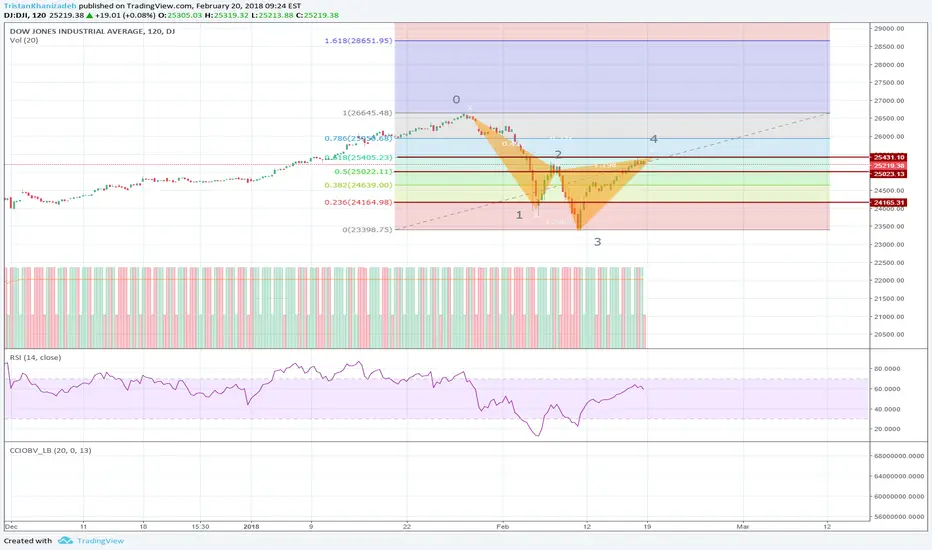Click the Mar date on time axis
This screenshot has width=932, height=550.
(x=742, y=526)
